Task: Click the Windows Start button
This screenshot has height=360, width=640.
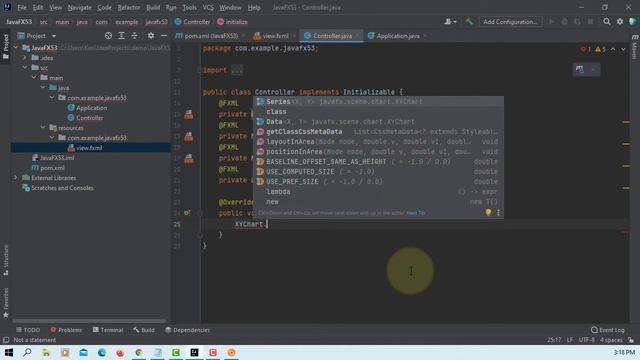Action: (x=9, y=352)
